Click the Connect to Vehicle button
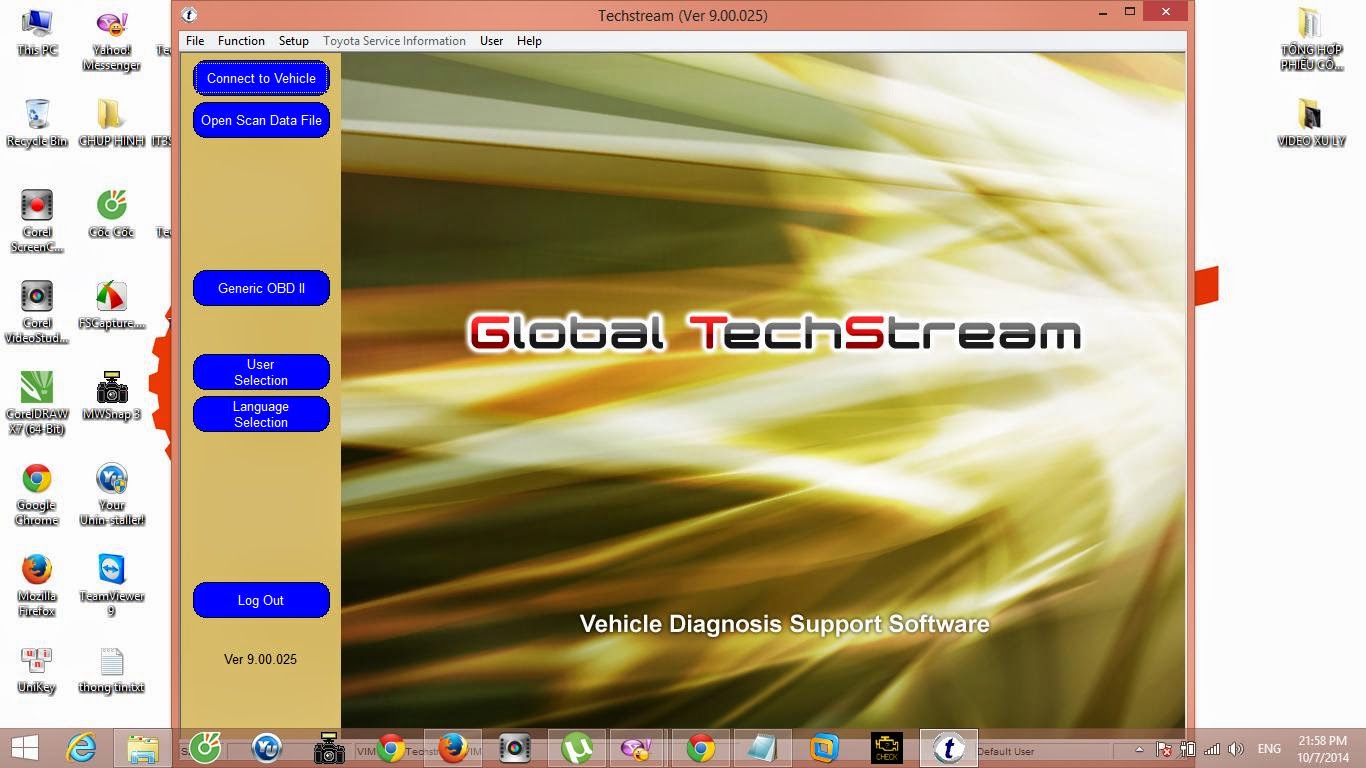 coord(261,78)
